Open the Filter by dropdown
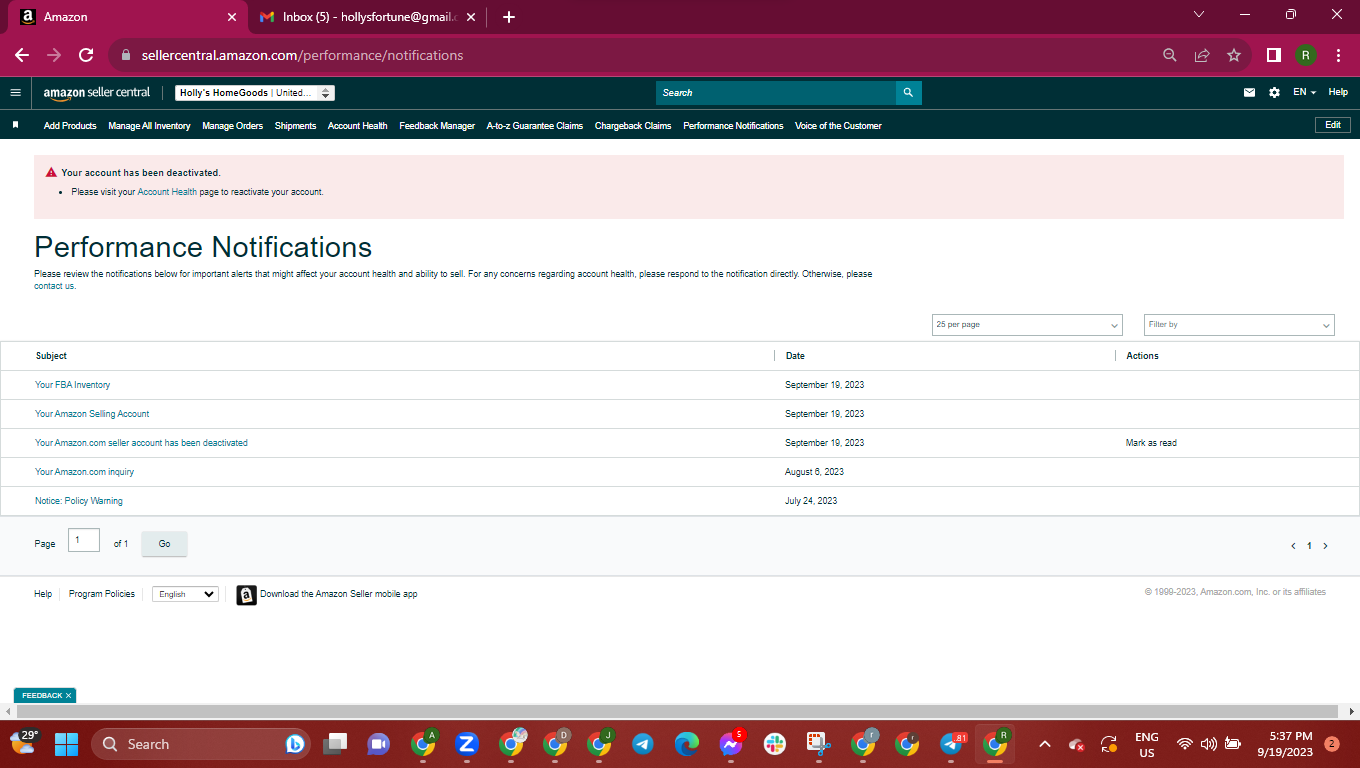 1239,325
